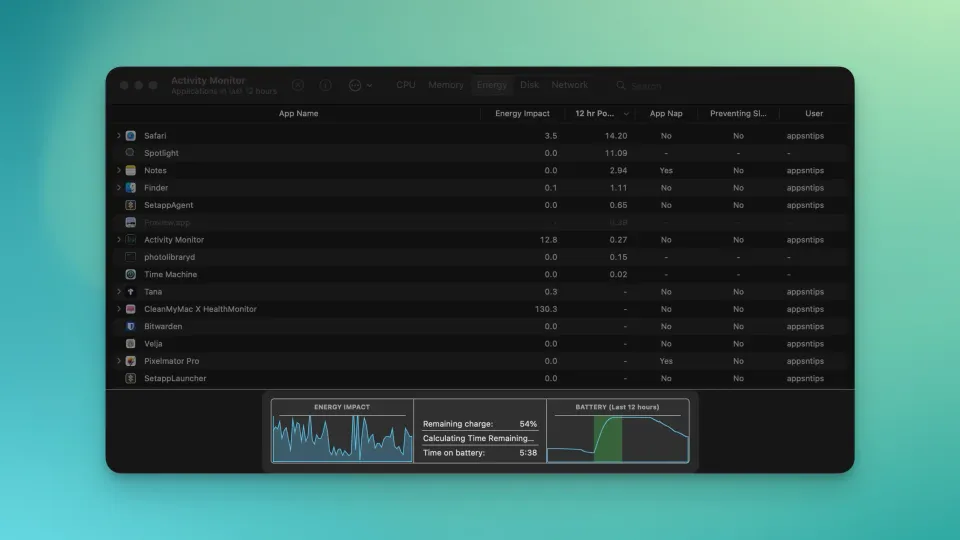Viewport: 960px width, 540px height.
Task: Select the Pixelmator Pro app icon
Action: point(131,361)
